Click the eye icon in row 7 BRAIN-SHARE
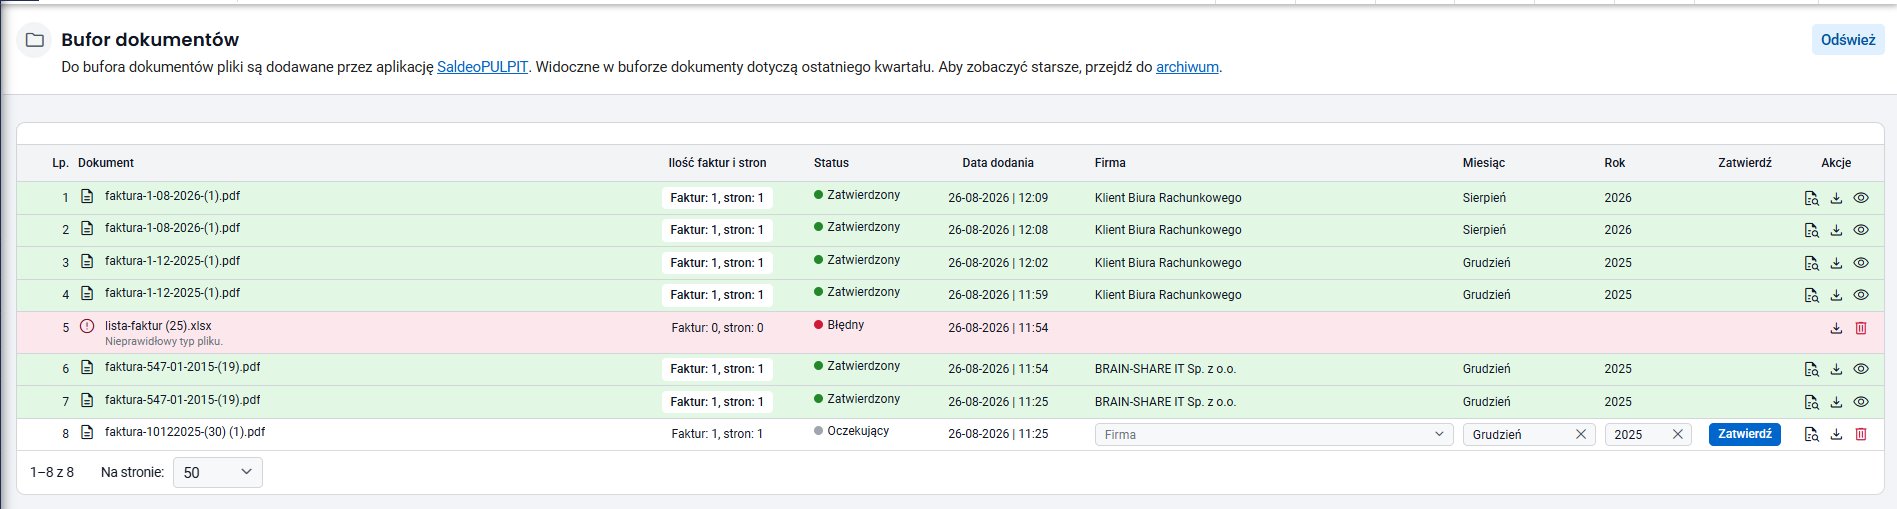This screenshot has width=1897, height=509. pos(1861,402)
